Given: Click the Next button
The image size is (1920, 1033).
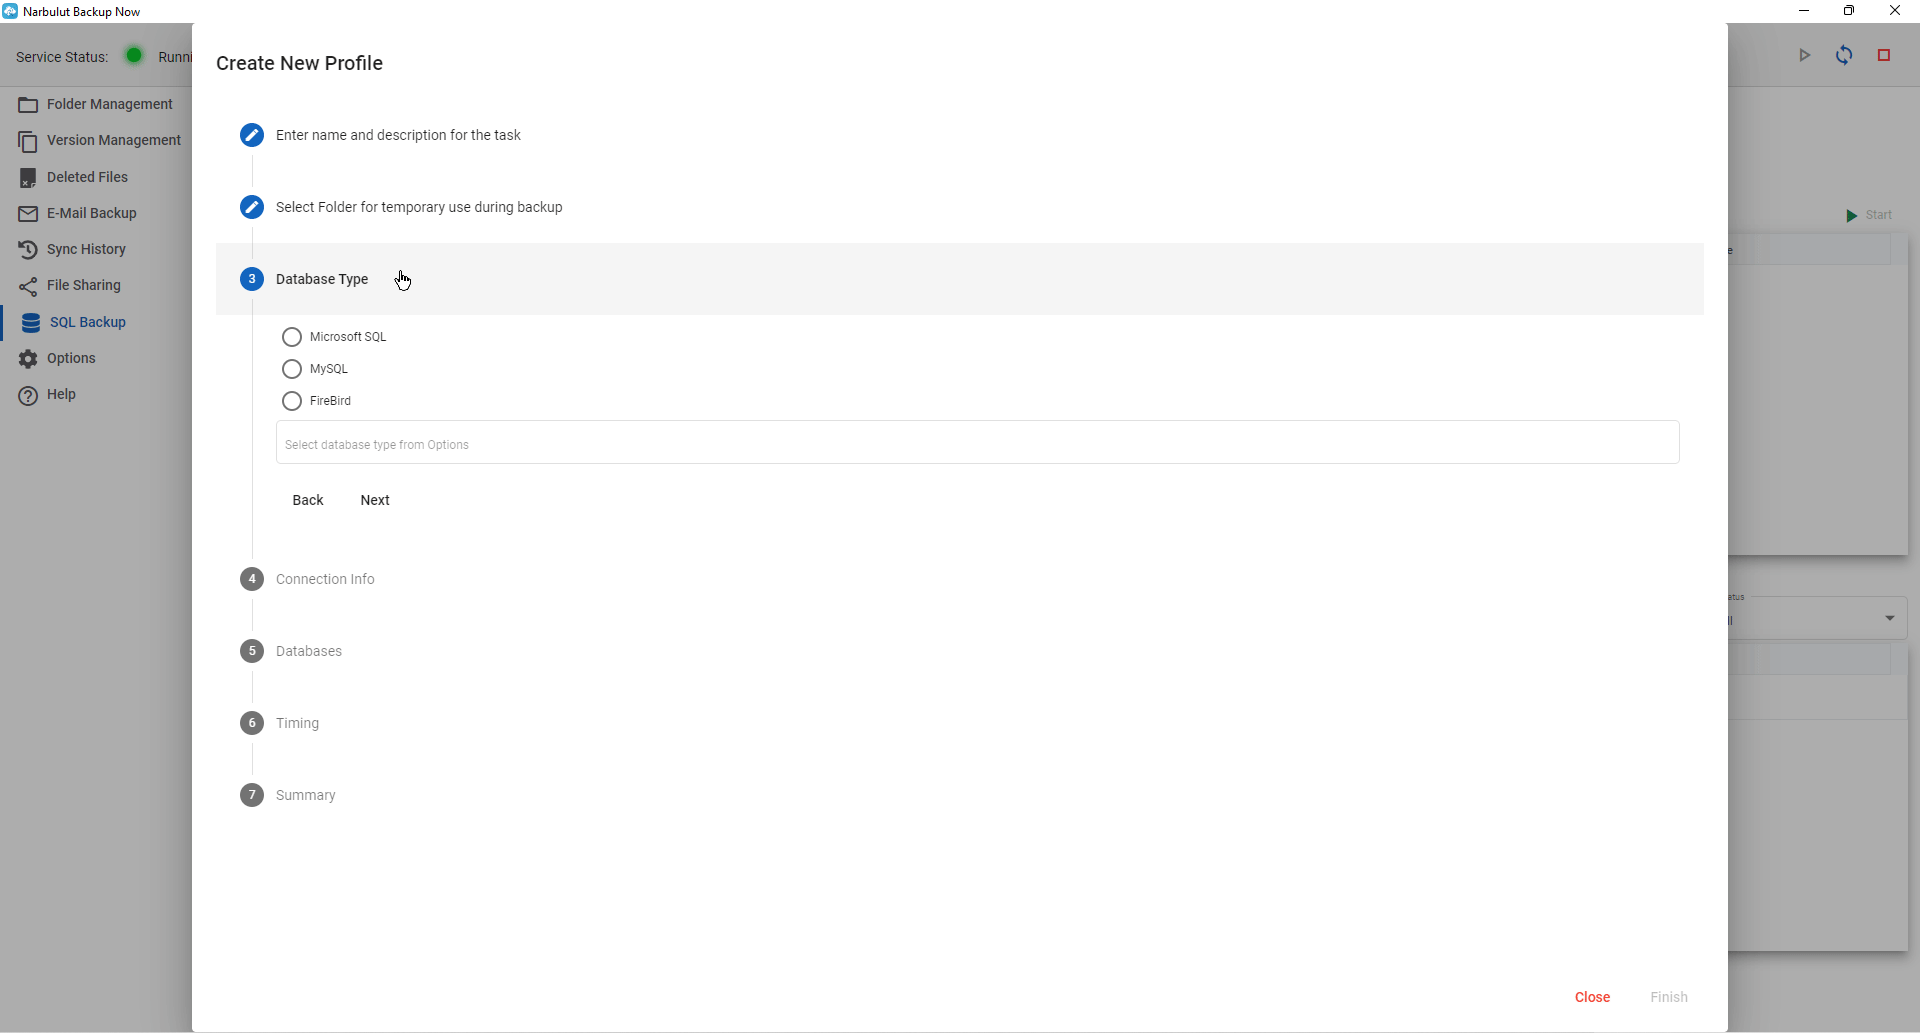Looking at the screenshot, I should 375,500.
